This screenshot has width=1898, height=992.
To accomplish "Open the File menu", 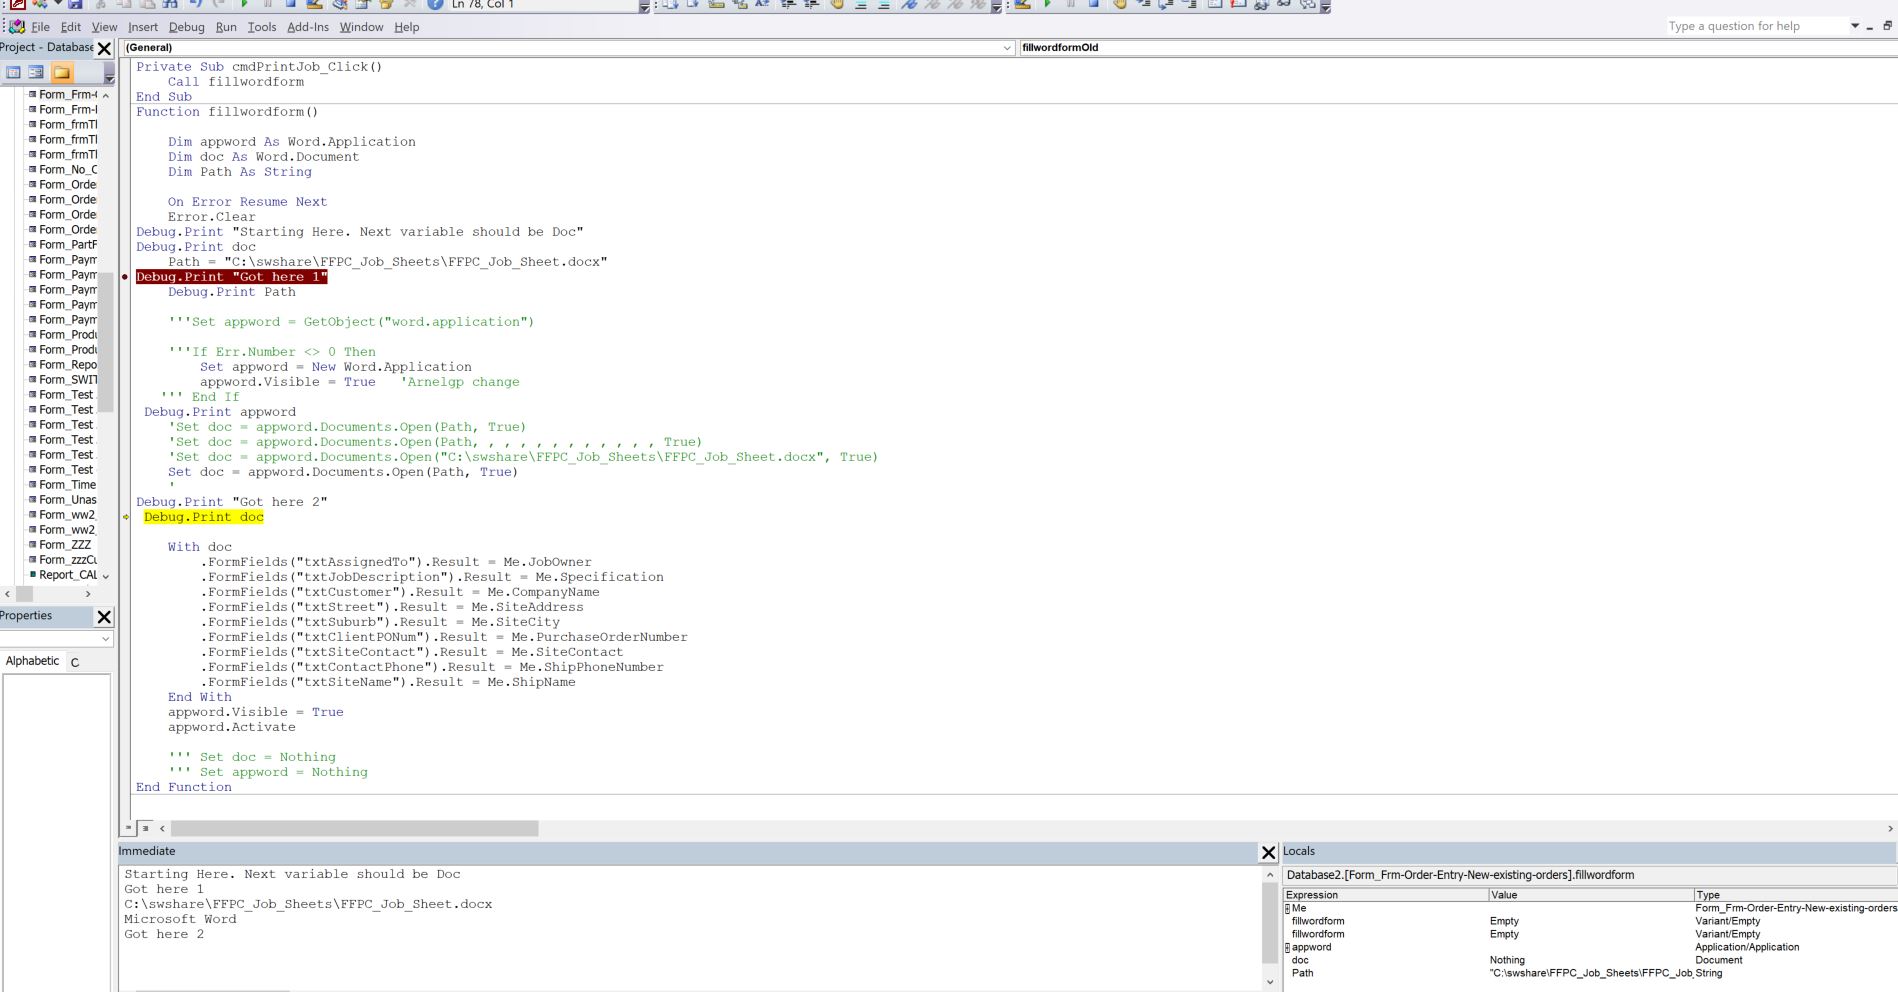I will point(40,27).
